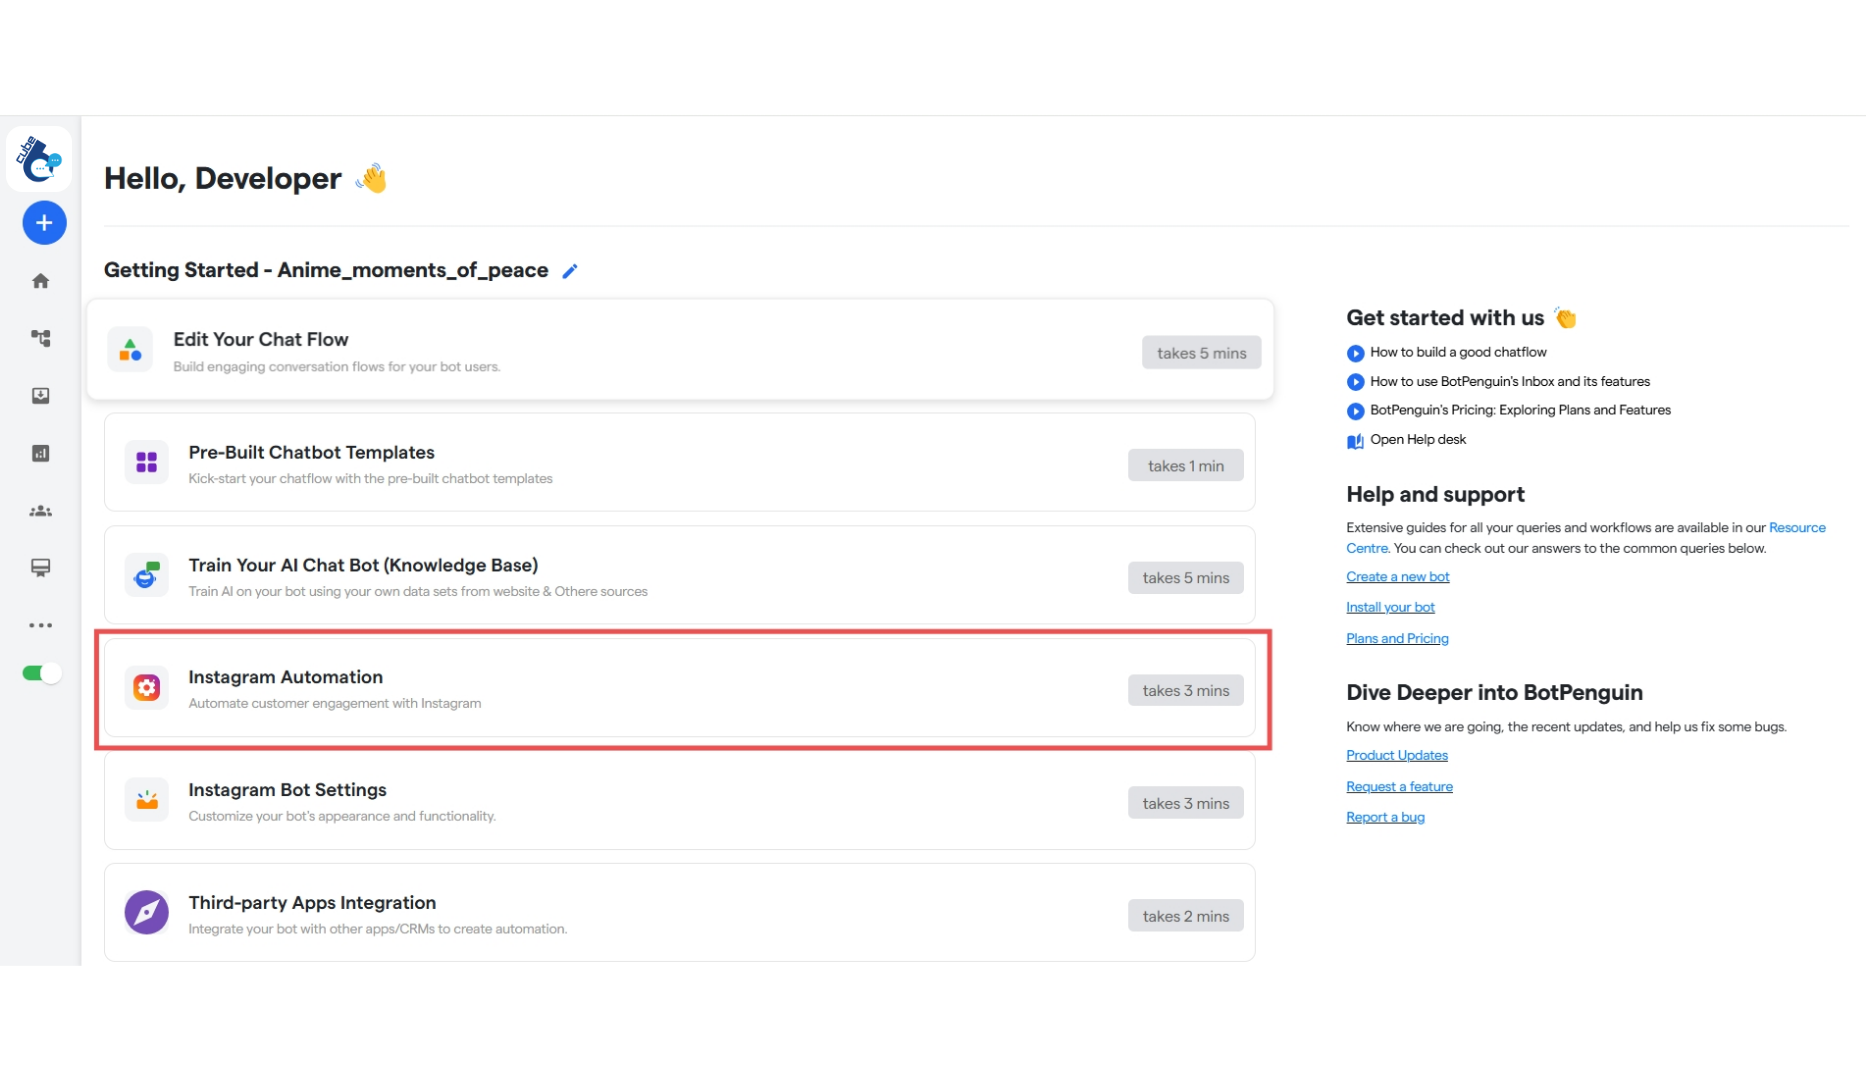
Task: Click 'Integrate your bot with other apps/CRMs' description
Action: [378, 929]
